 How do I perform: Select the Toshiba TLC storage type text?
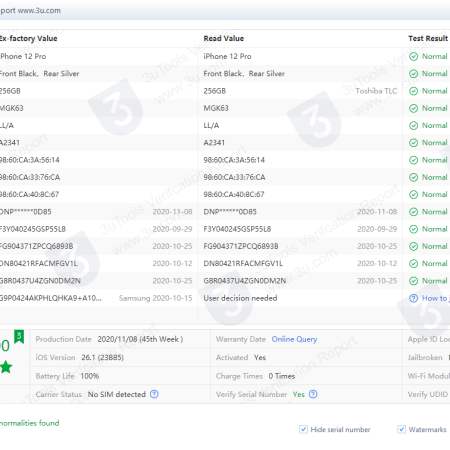[376, 91]
